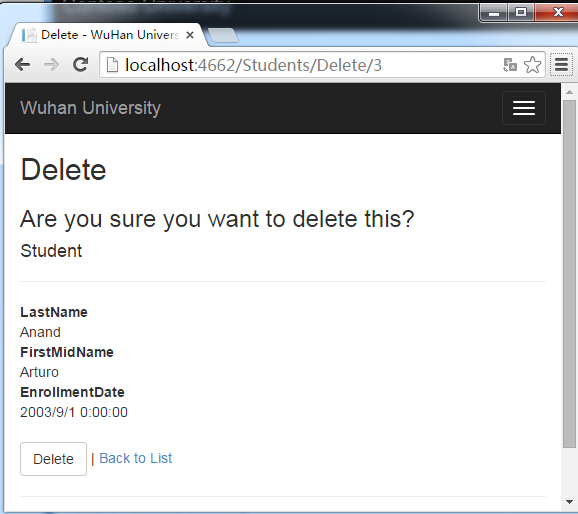Screen dimensions: 578x514
Task: Click the browser forward arrow
Action: click(x=51, y=65)
